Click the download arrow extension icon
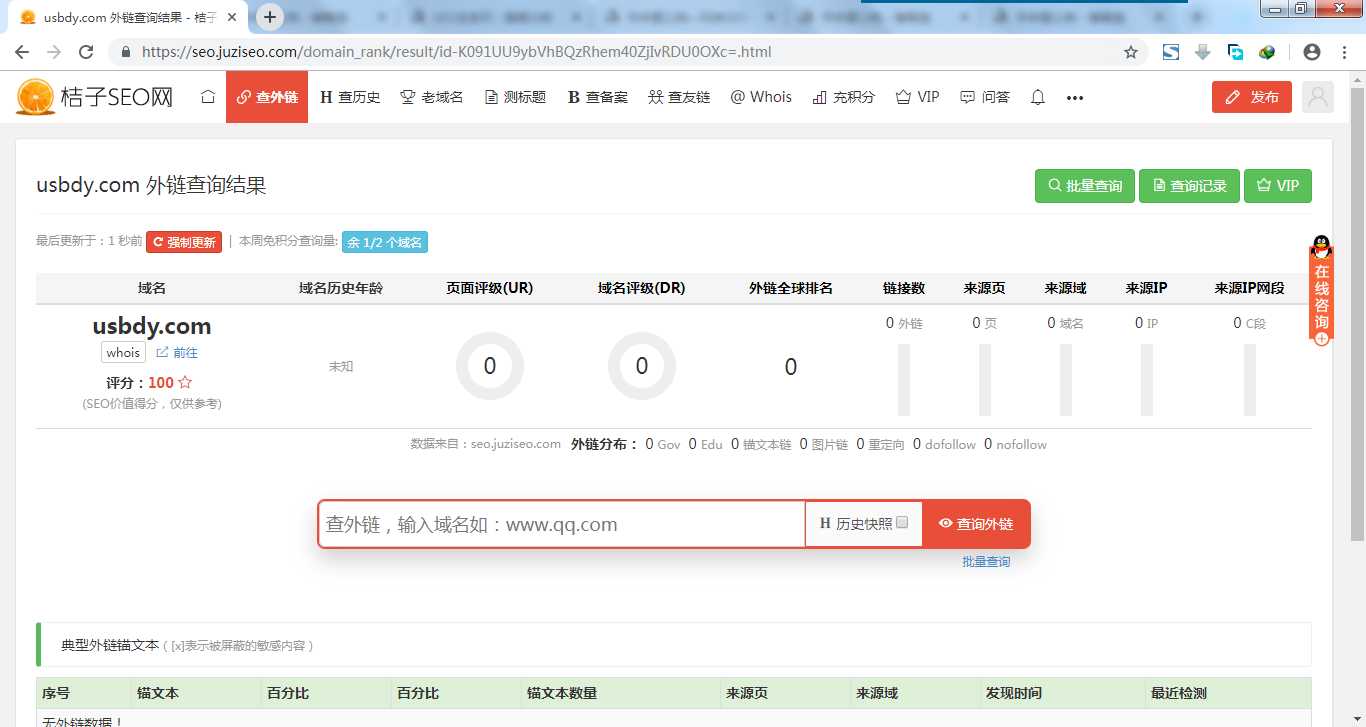Screen dimensions: 1366x727 point(1203,52)
